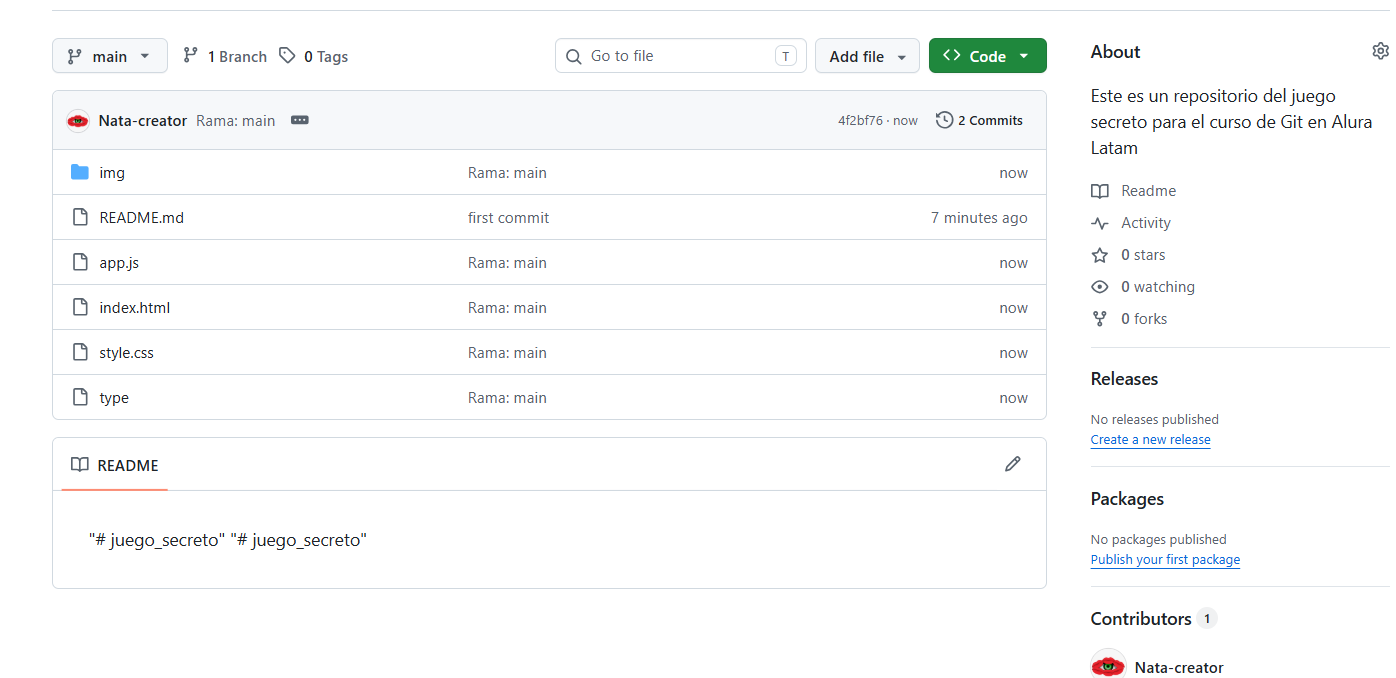The height and width of the screenshot is (678, 1396).
Task: Click the search magnifier in Go to file
Action: tap(573, 56)
